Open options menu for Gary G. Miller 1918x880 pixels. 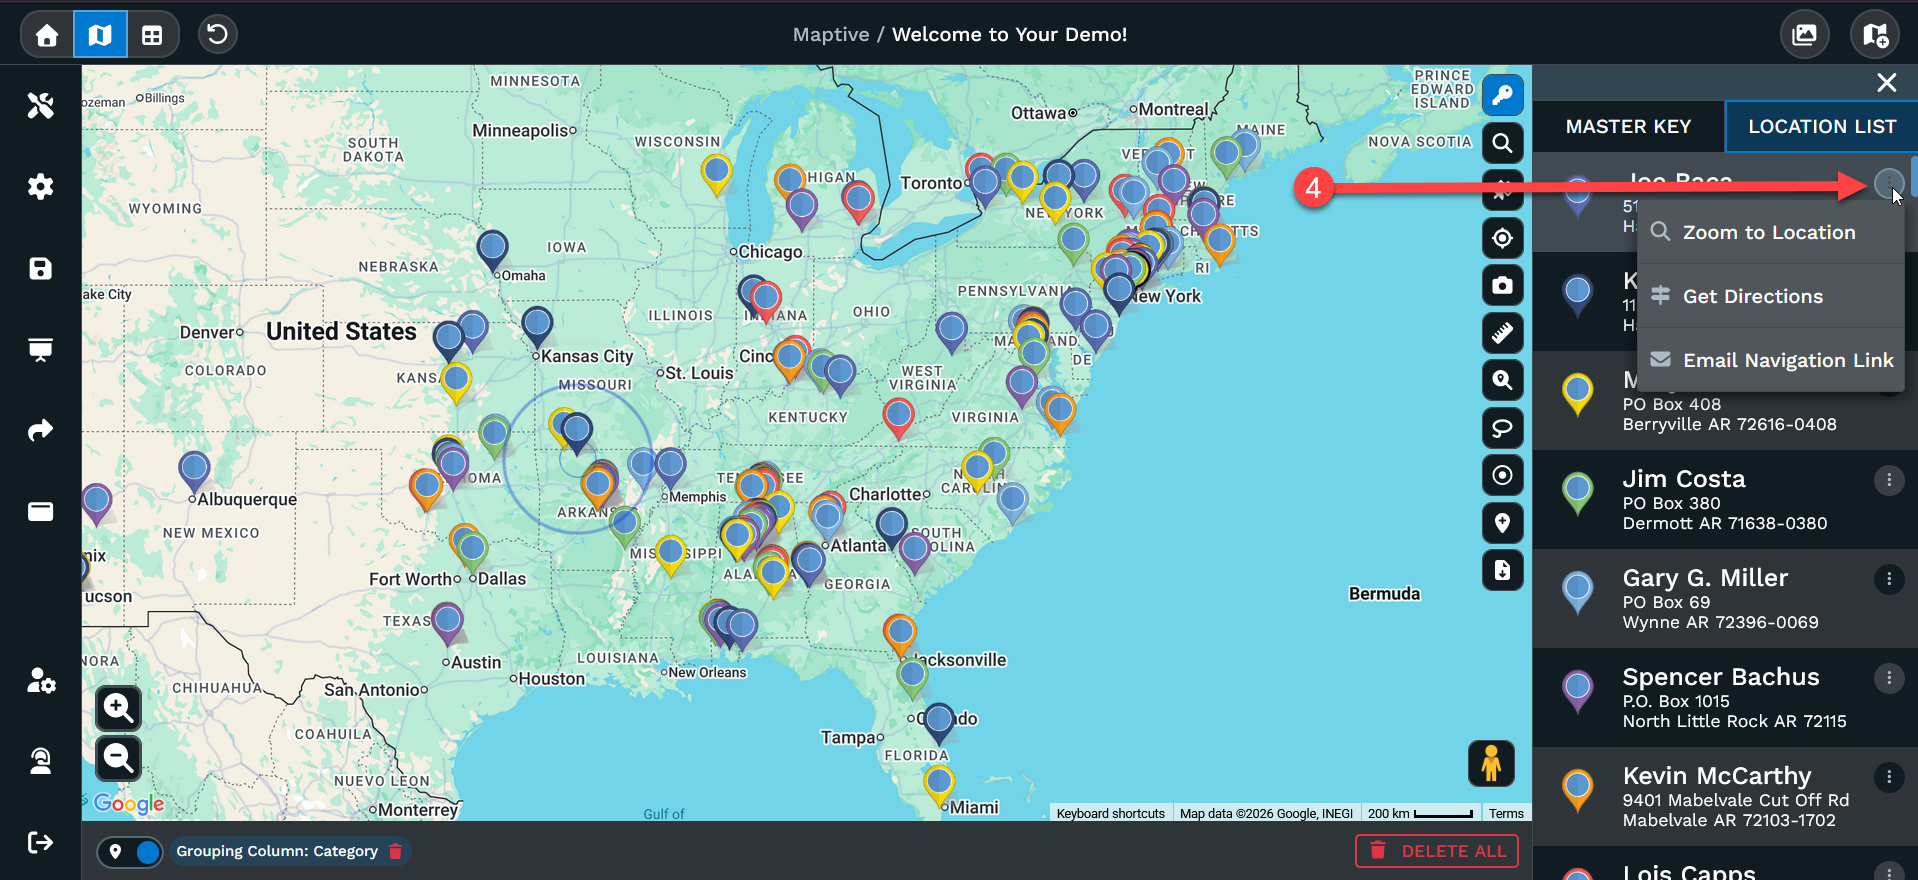click(x=1888, y=579)
